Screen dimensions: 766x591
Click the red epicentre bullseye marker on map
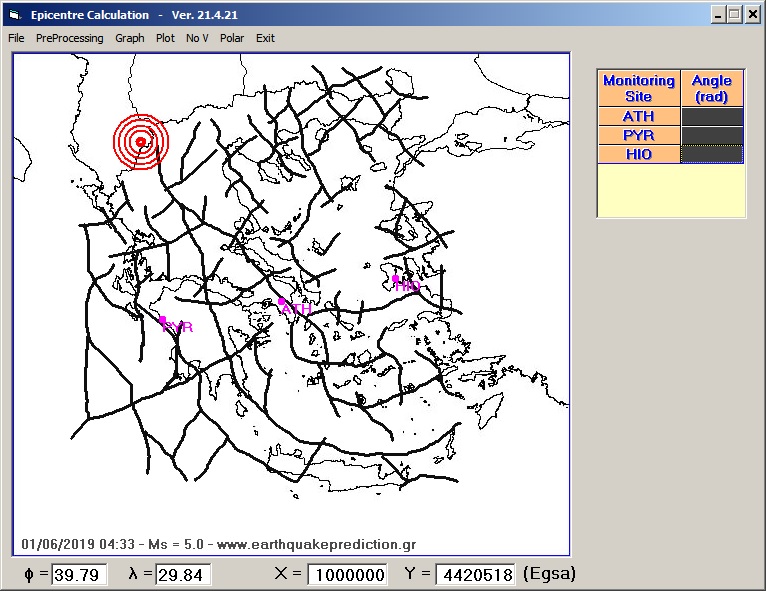coord(141,143)
